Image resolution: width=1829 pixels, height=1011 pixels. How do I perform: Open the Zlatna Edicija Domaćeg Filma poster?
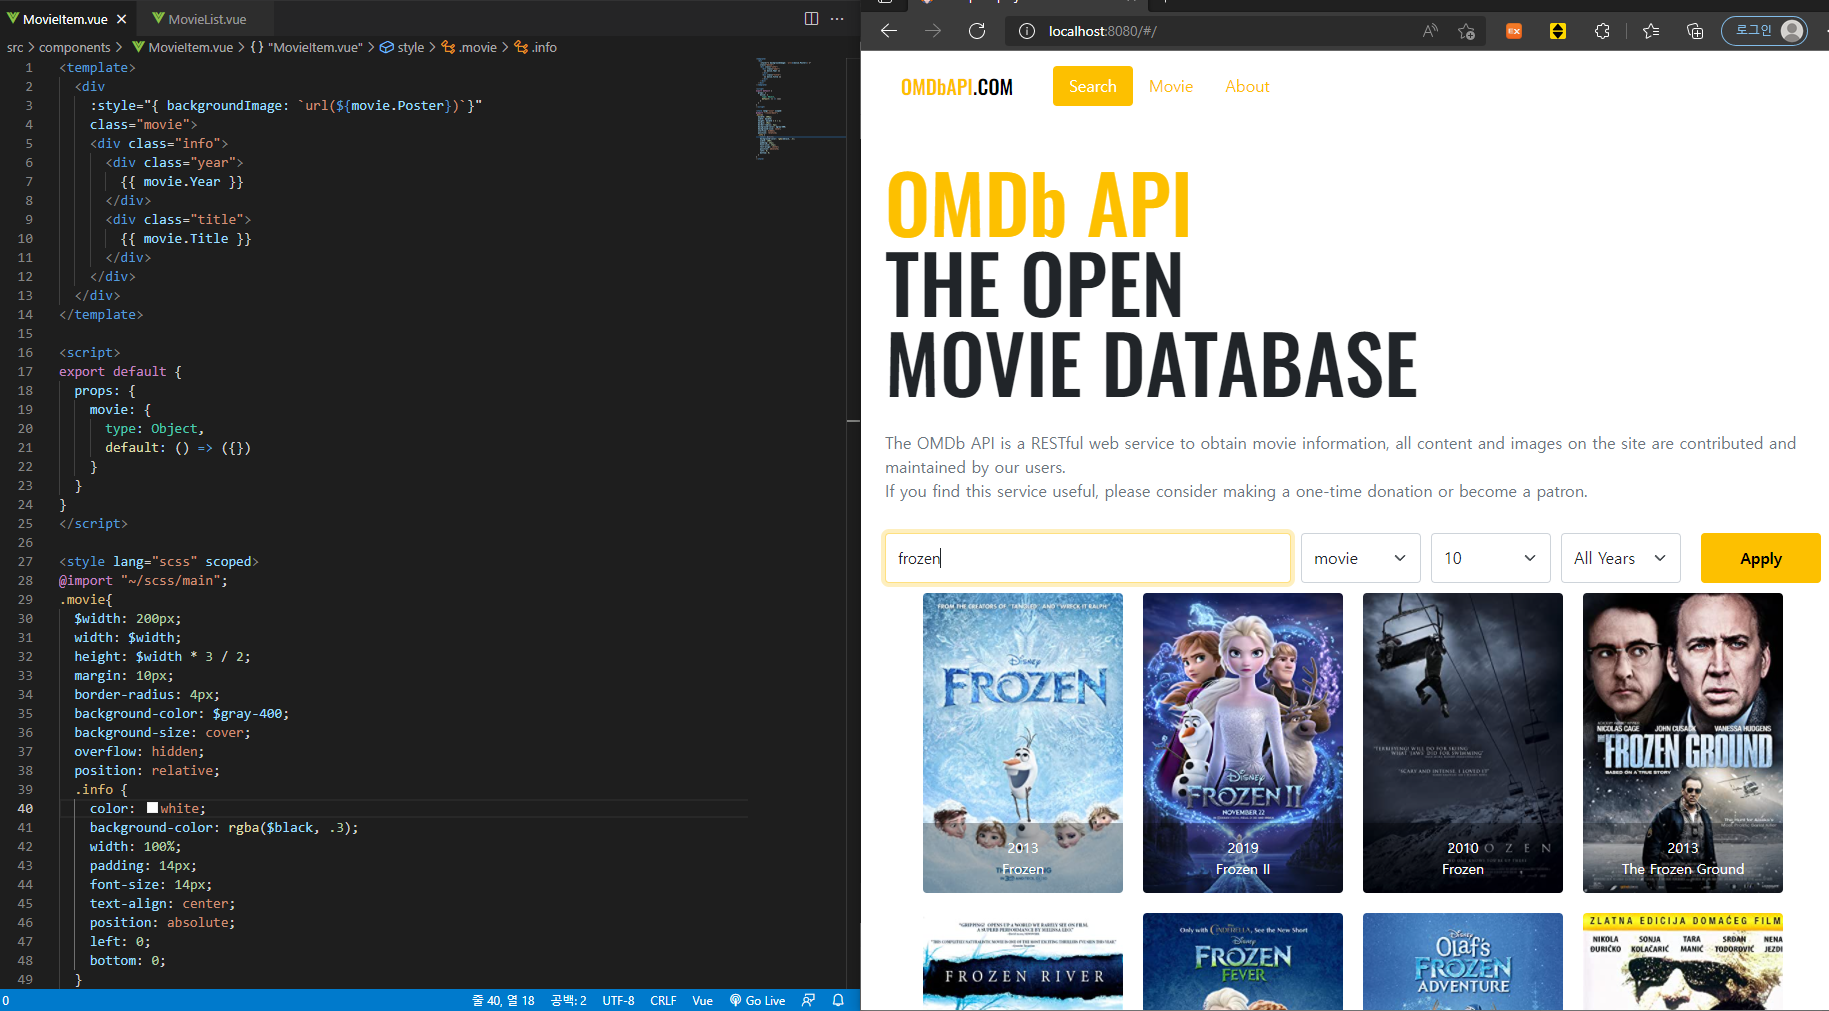click(1682, 961)
